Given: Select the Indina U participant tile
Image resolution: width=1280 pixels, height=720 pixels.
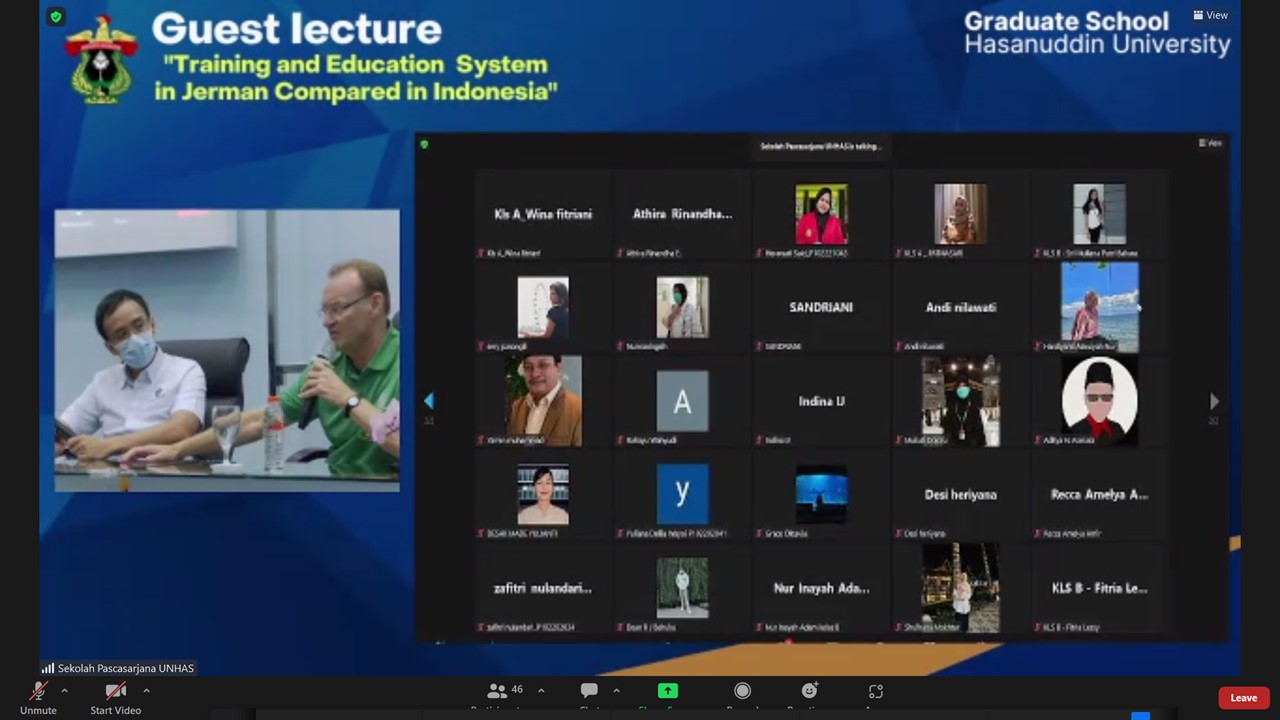Looking at the screenshot, I should 821,401.
